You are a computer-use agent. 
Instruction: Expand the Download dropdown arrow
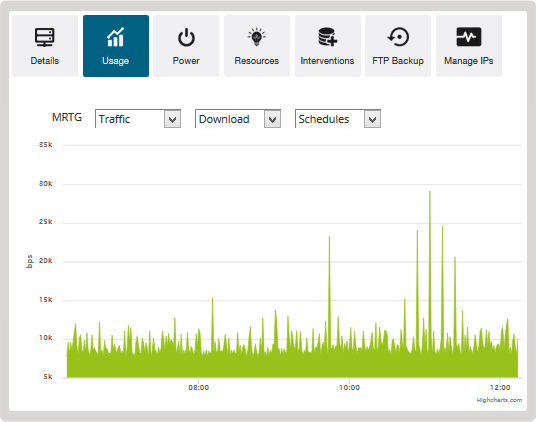pos(272,119)
